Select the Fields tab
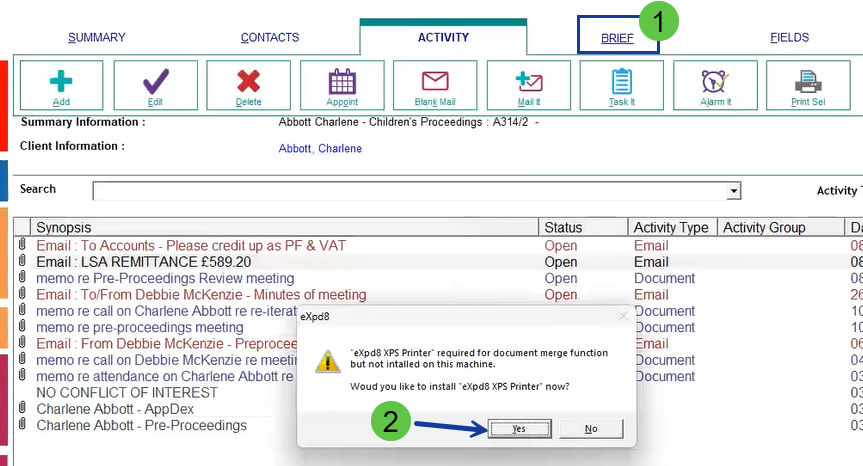This screenshot has width=863, height=466. [789, 38]
